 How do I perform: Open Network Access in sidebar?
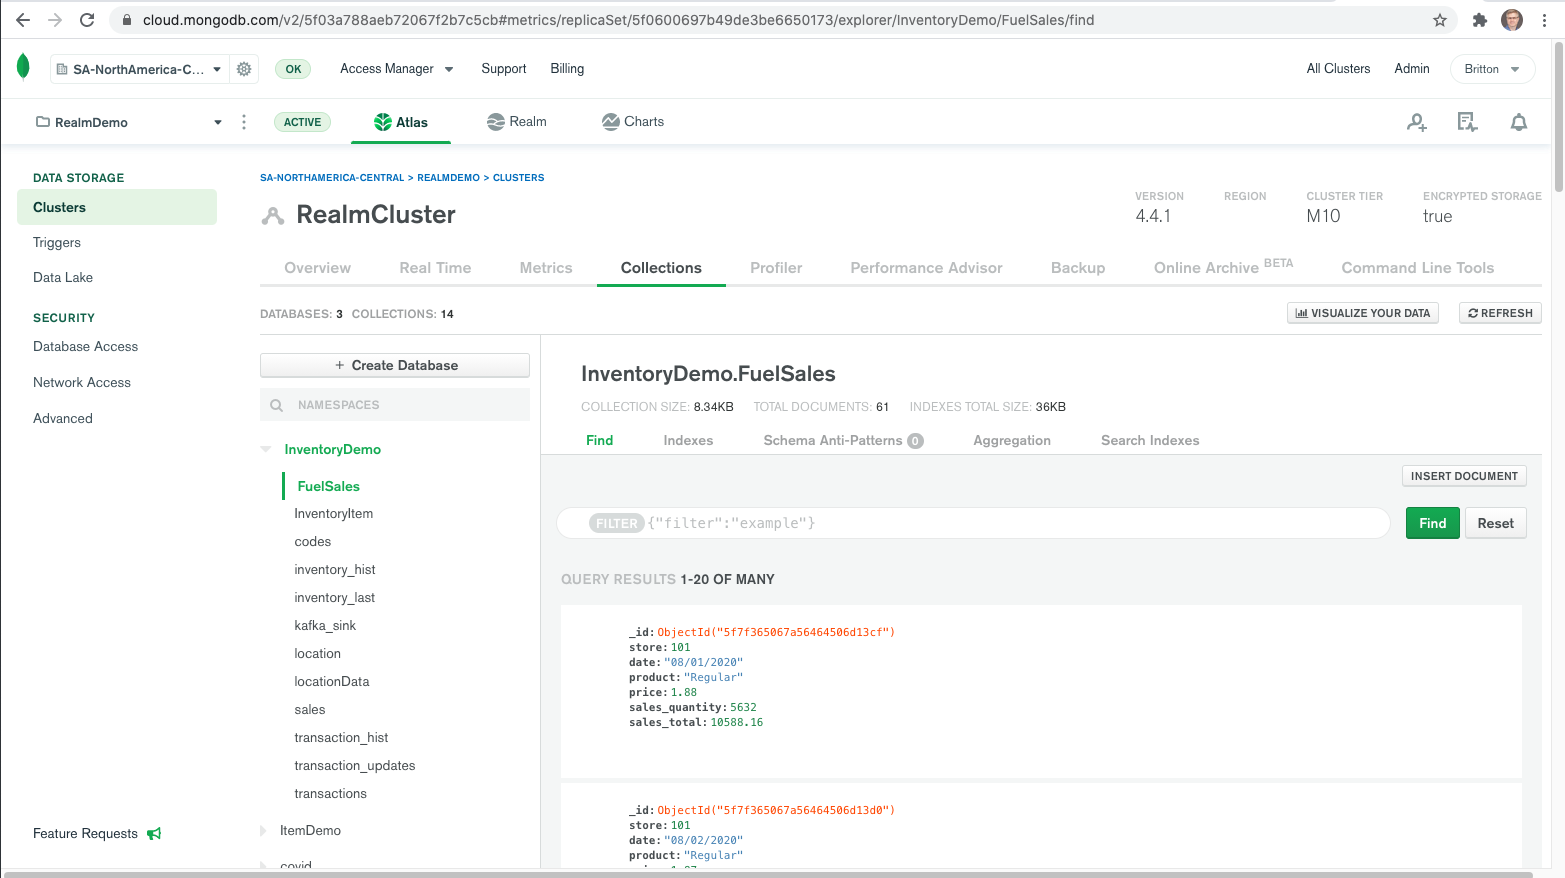click(x=82, y=382)
